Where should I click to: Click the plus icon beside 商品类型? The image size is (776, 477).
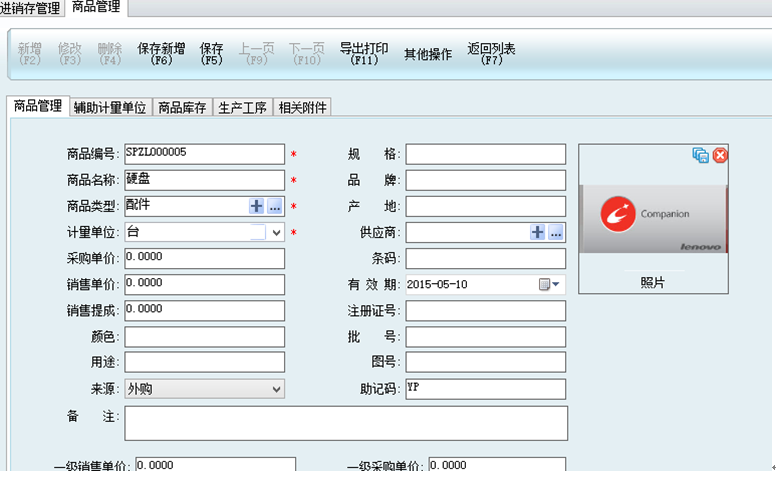tap(256, 206)
